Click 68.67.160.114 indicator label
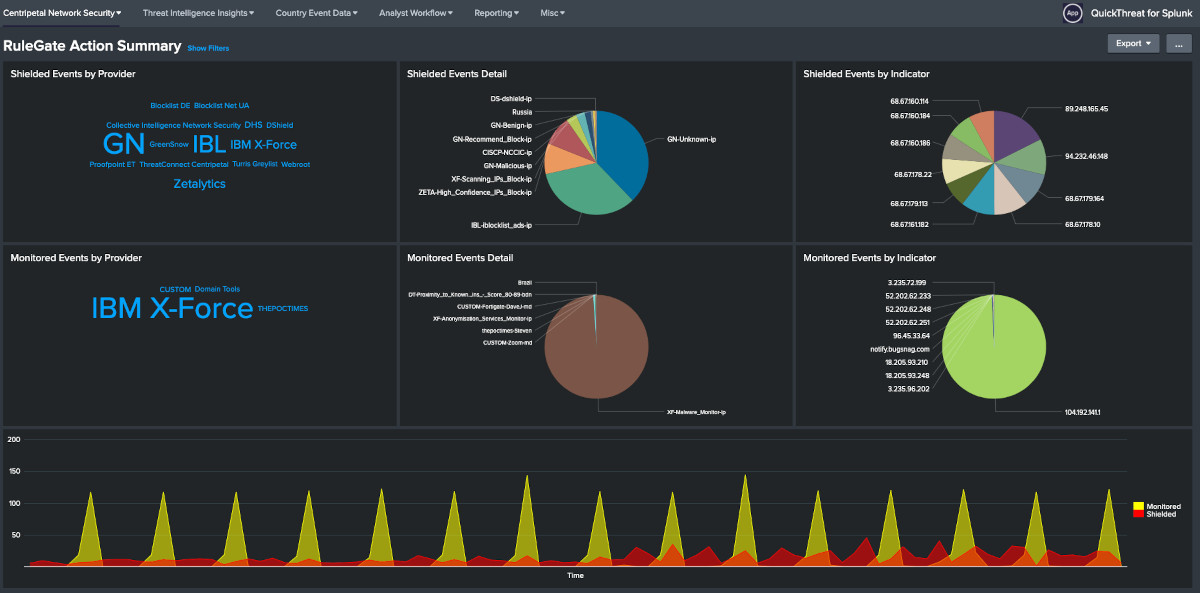This screenshot has height=593, width=1200. [909, 101]
